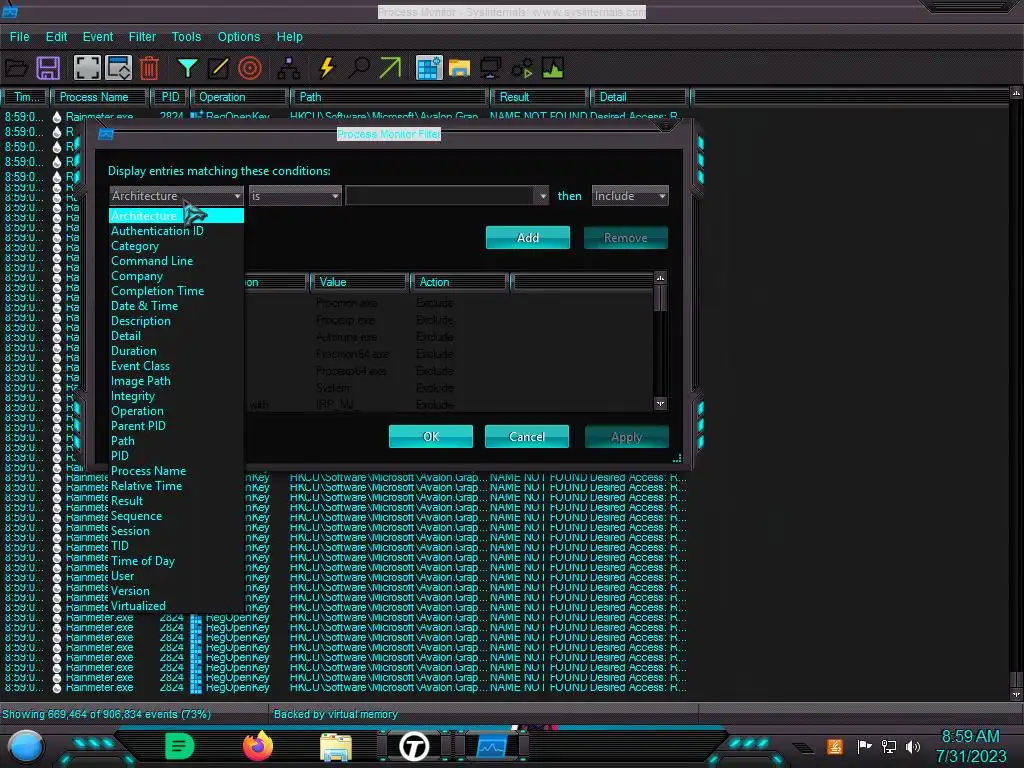Select Operation from dropdown list

(137, 411)
